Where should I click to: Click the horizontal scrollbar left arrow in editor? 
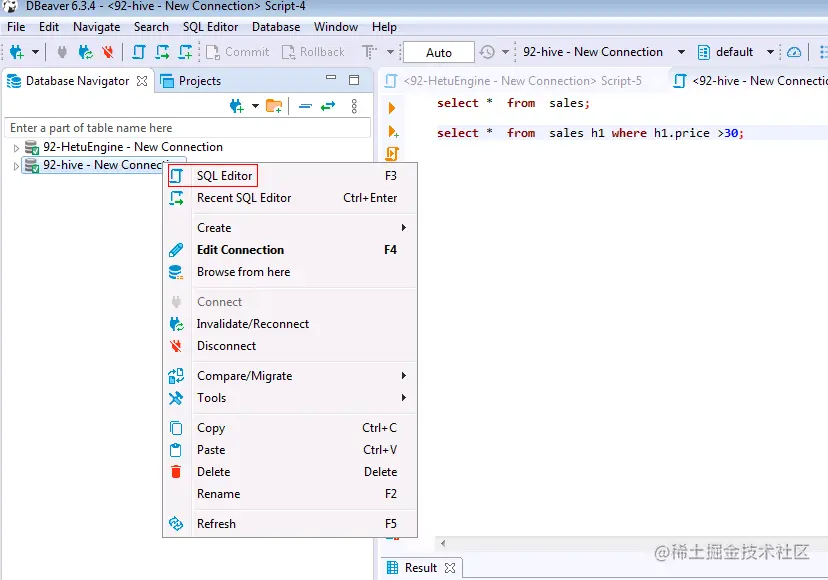[443, 543]
